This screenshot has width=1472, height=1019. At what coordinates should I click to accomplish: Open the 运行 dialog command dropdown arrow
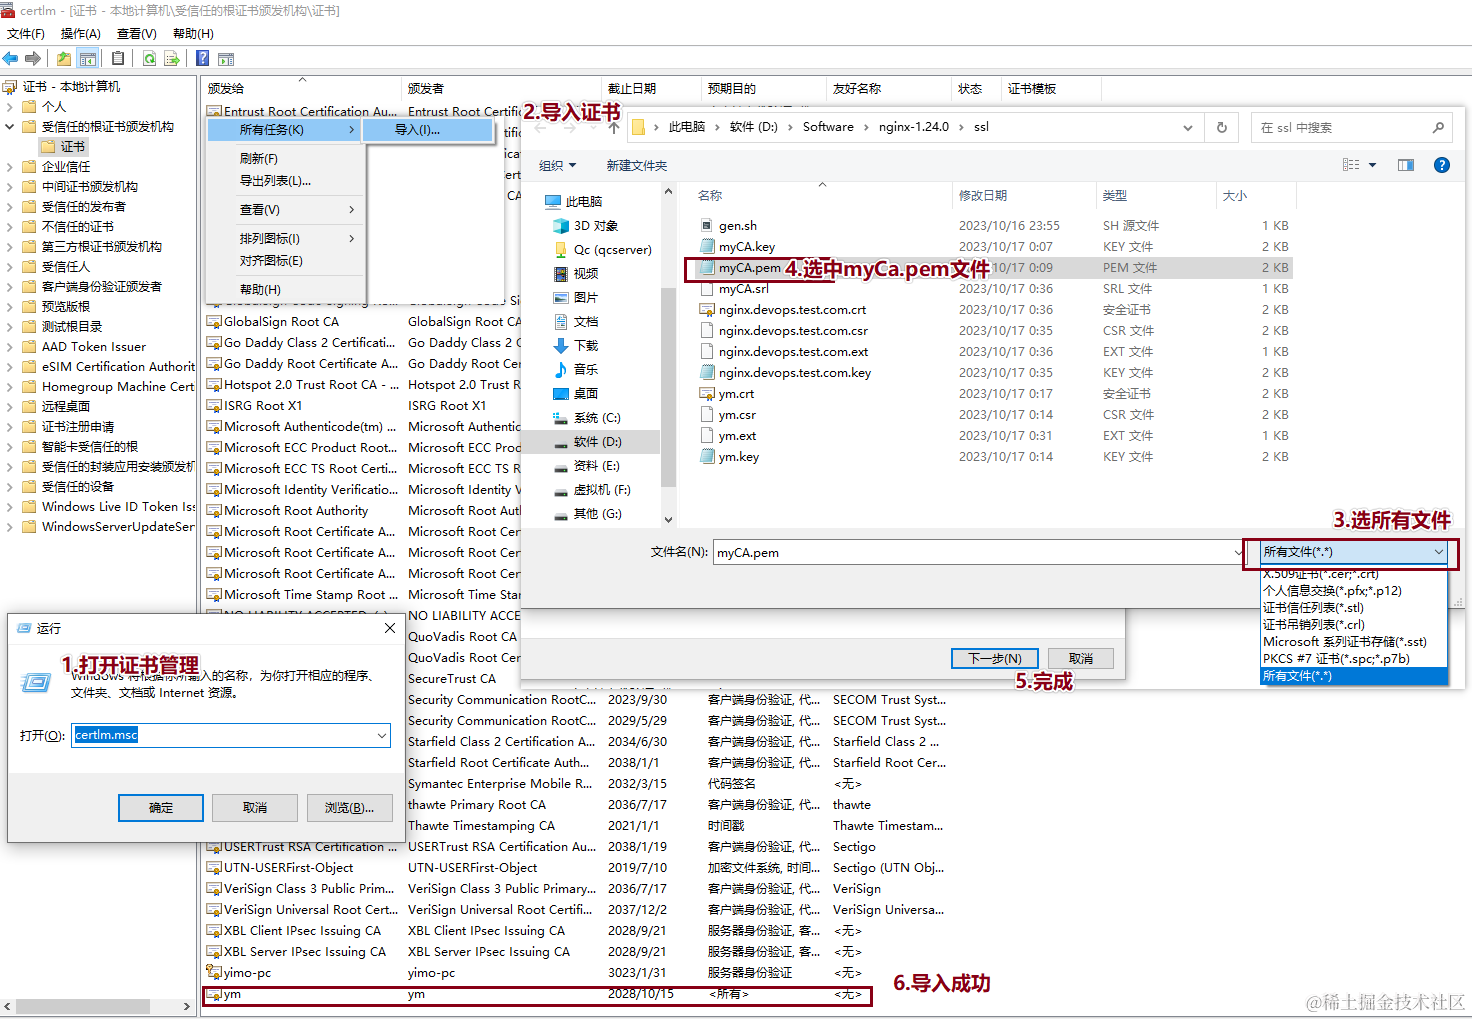(382, 736)
